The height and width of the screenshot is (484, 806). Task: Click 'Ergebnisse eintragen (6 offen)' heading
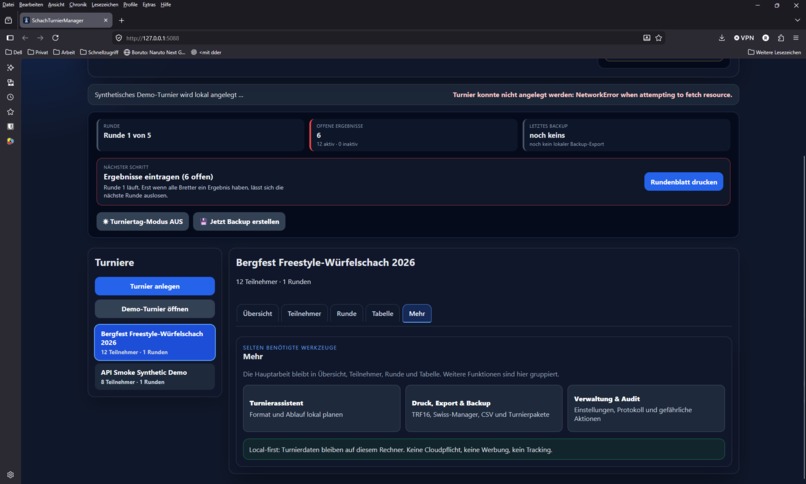[158, 177]
